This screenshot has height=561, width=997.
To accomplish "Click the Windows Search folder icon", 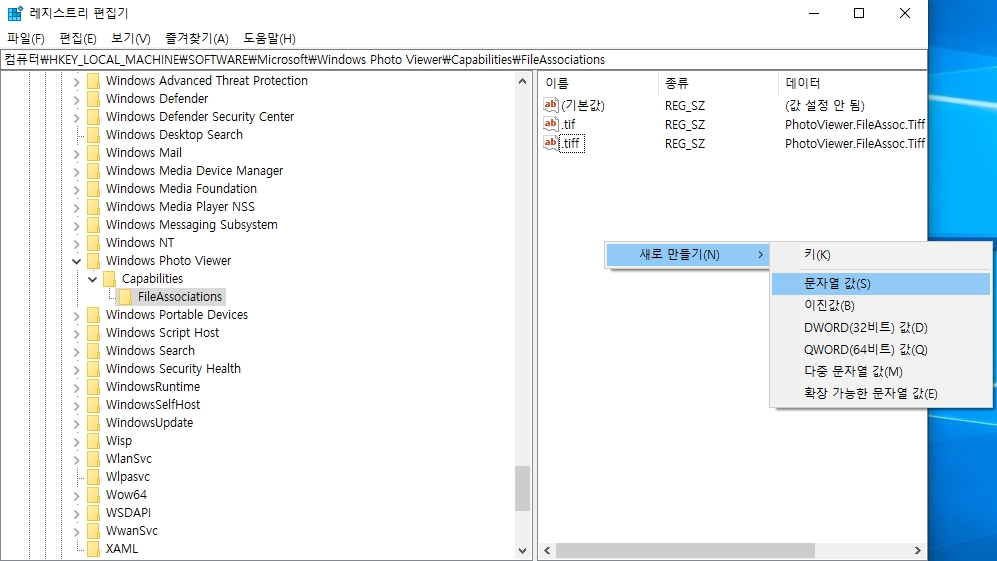I will (93, 351).
